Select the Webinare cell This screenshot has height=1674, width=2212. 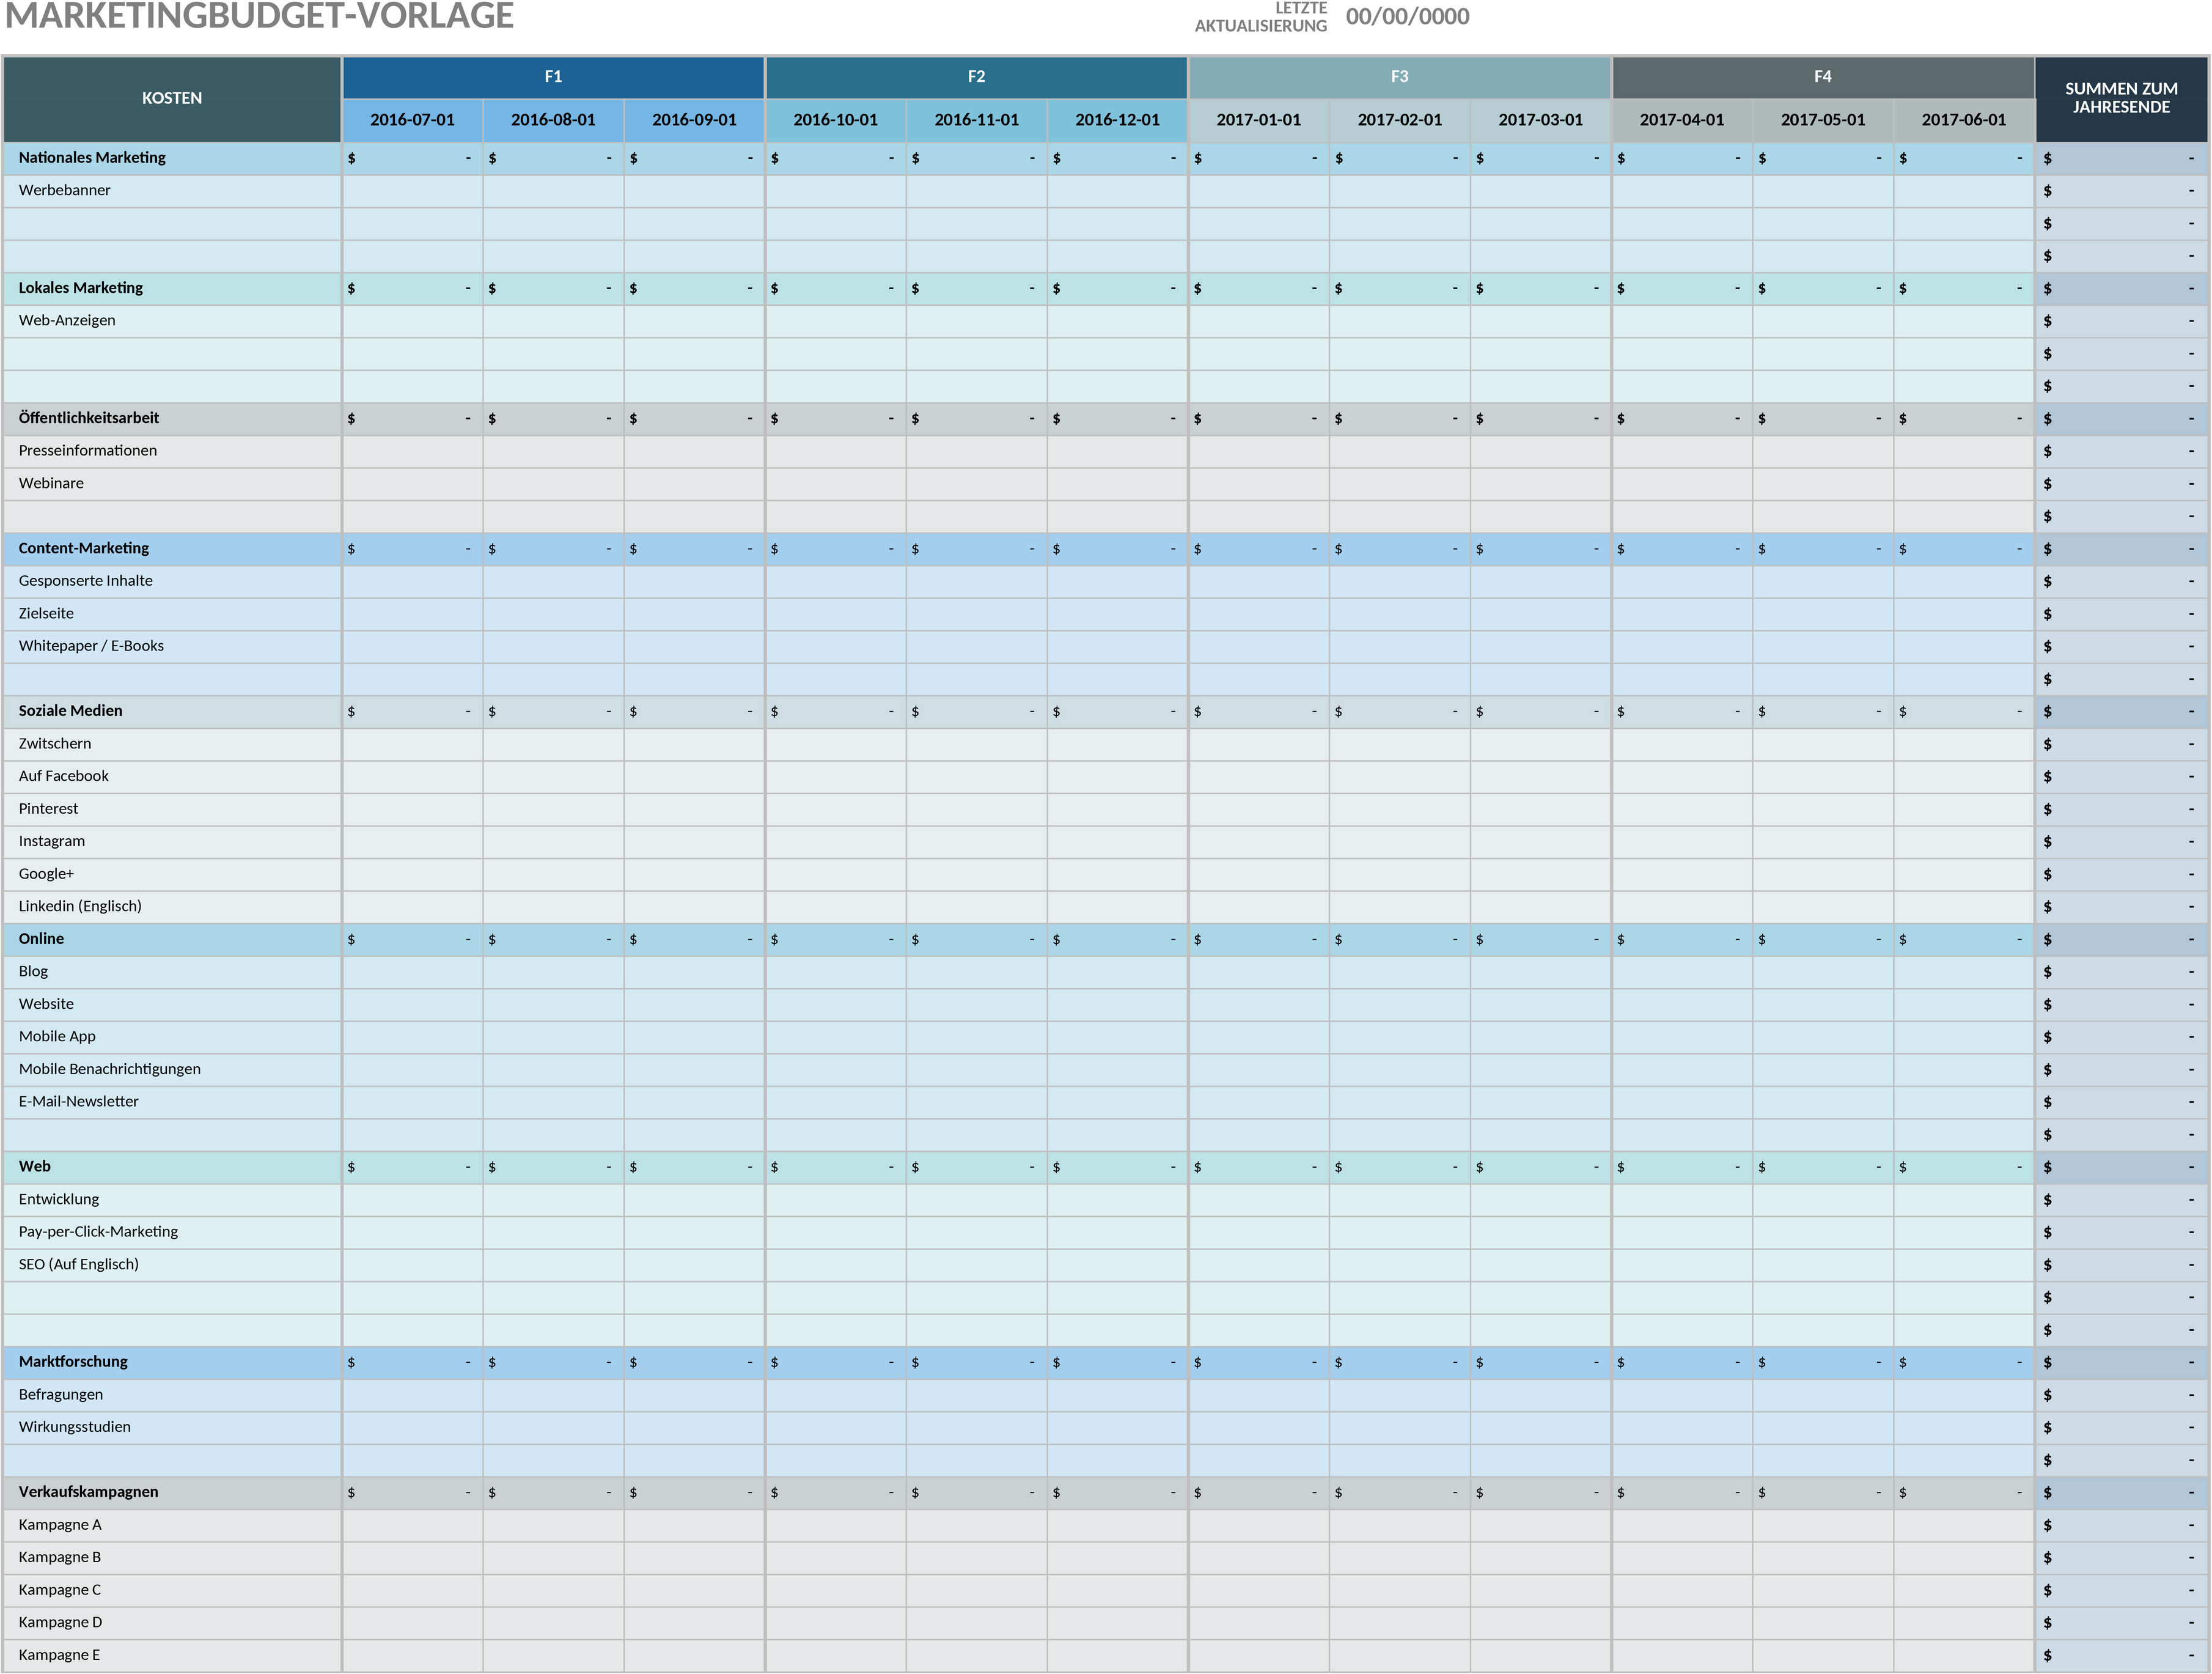pyautogui.click(x=172, y=483)
